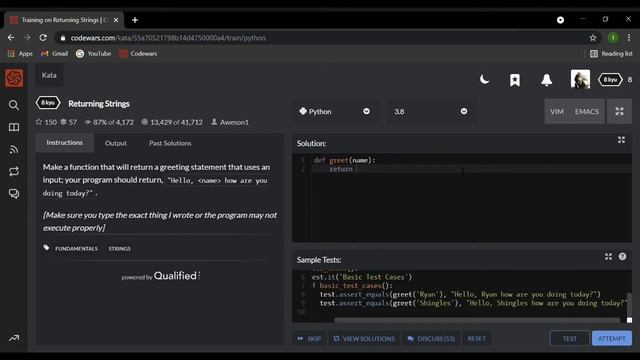Open the Kumite loop icon in sidebar
Screen dimensions: 640x360
(x=14, y=171)
